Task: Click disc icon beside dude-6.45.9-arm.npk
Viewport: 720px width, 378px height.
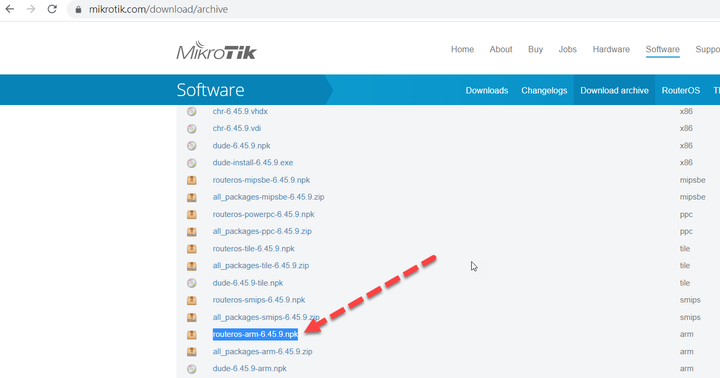Action: [x=191, y=369]
